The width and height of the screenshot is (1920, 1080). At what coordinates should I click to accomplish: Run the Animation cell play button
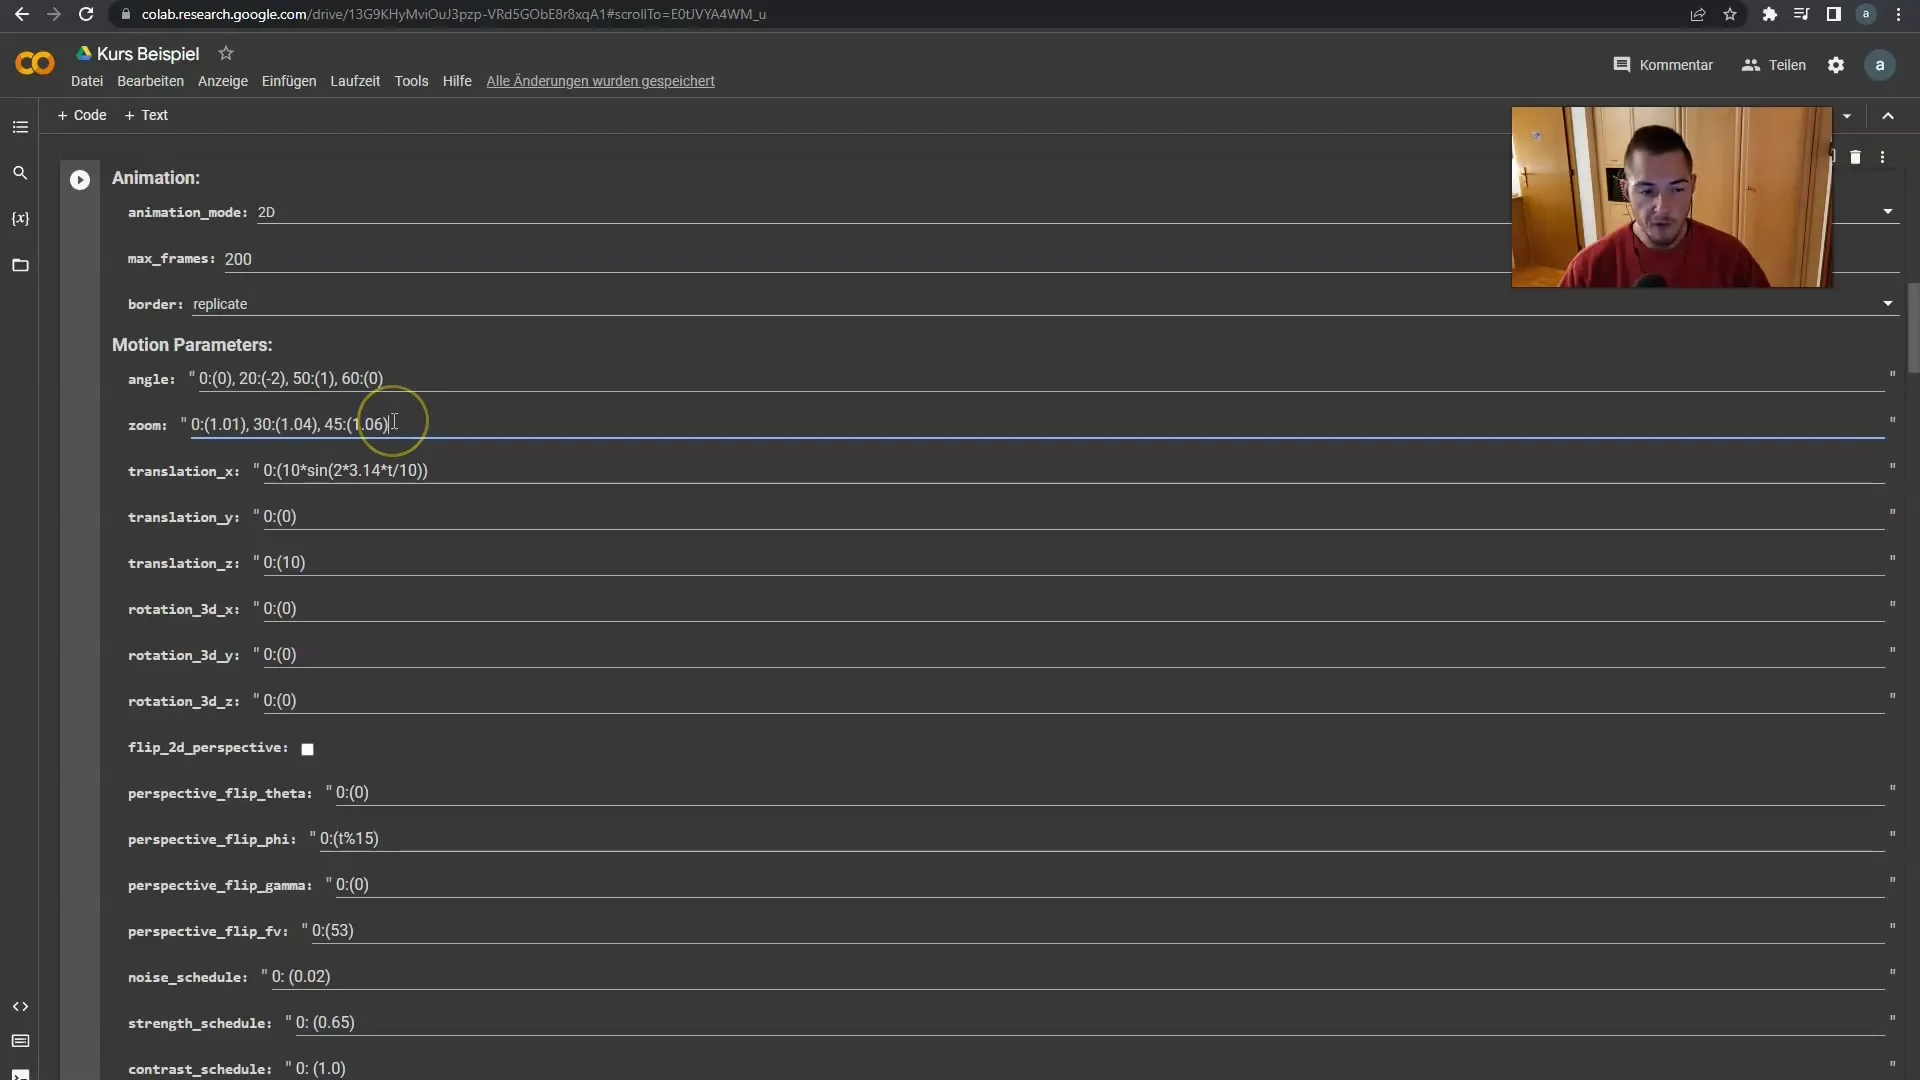tap(80, 180)
